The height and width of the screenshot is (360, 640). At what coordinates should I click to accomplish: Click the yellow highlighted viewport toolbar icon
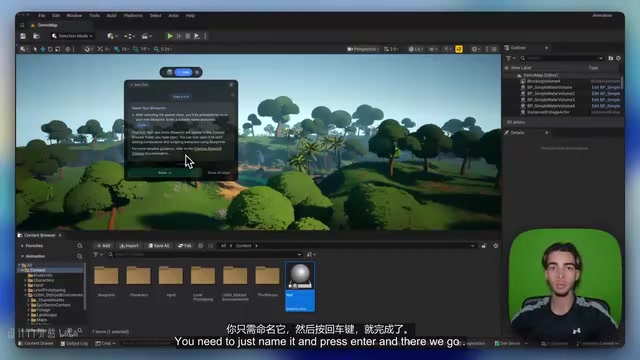pyautogui.click(x=459, y=49)
